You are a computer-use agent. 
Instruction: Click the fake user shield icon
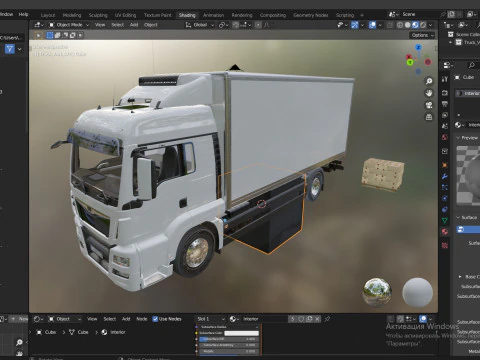tap(301, 319)
